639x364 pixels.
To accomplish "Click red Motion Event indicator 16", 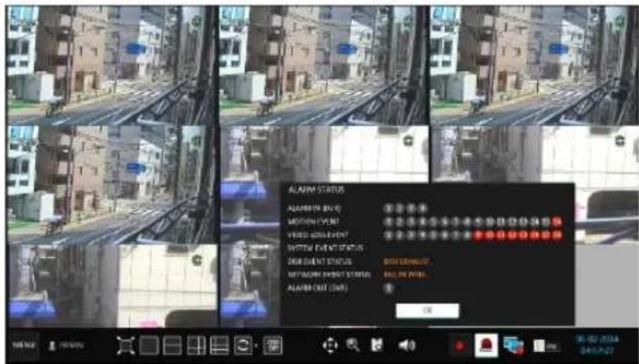I will pyautogui.click(x=557, y=222).
